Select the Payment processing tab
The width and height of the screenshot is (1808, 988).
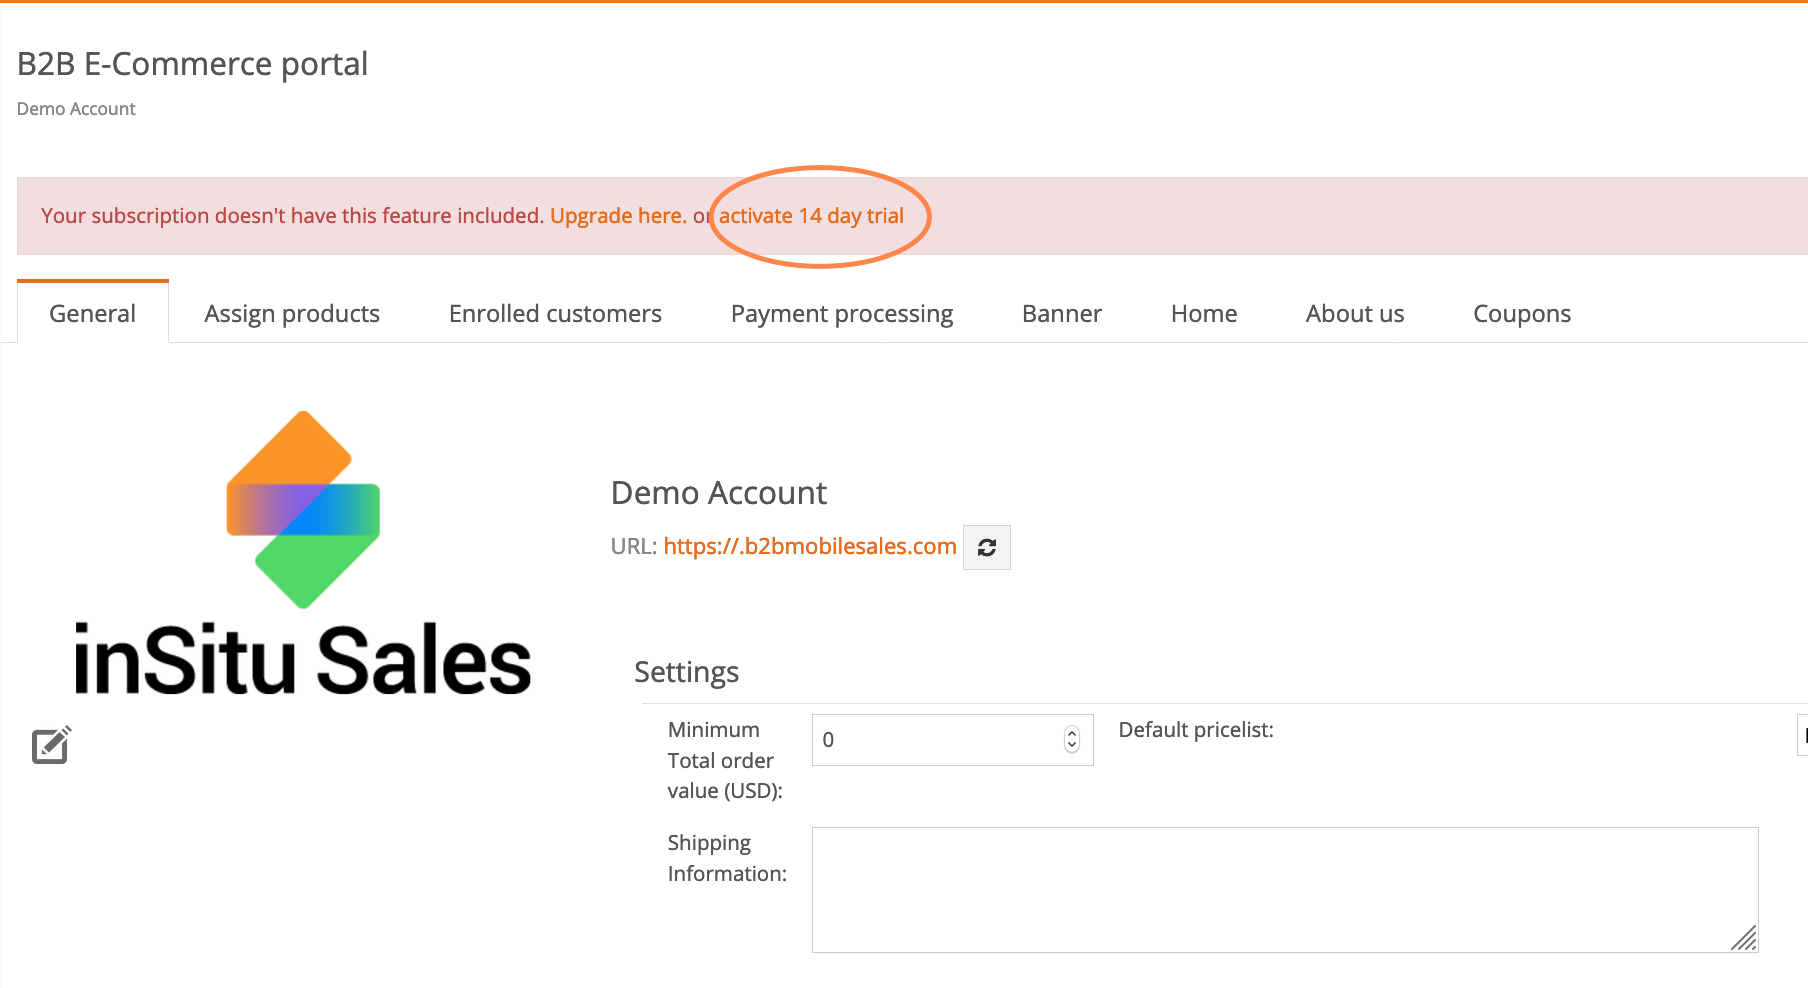[x=842, y=314]
